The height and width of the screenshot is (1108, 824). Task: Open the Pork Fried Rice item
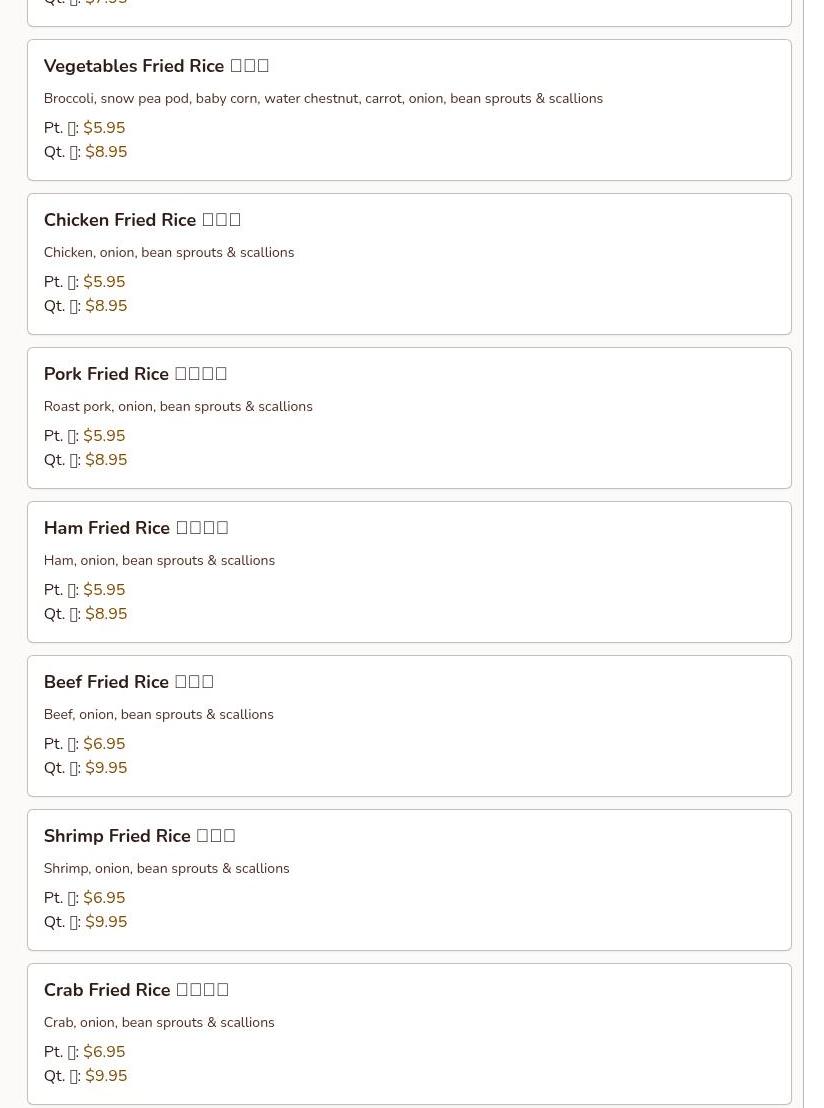[135, 374]
